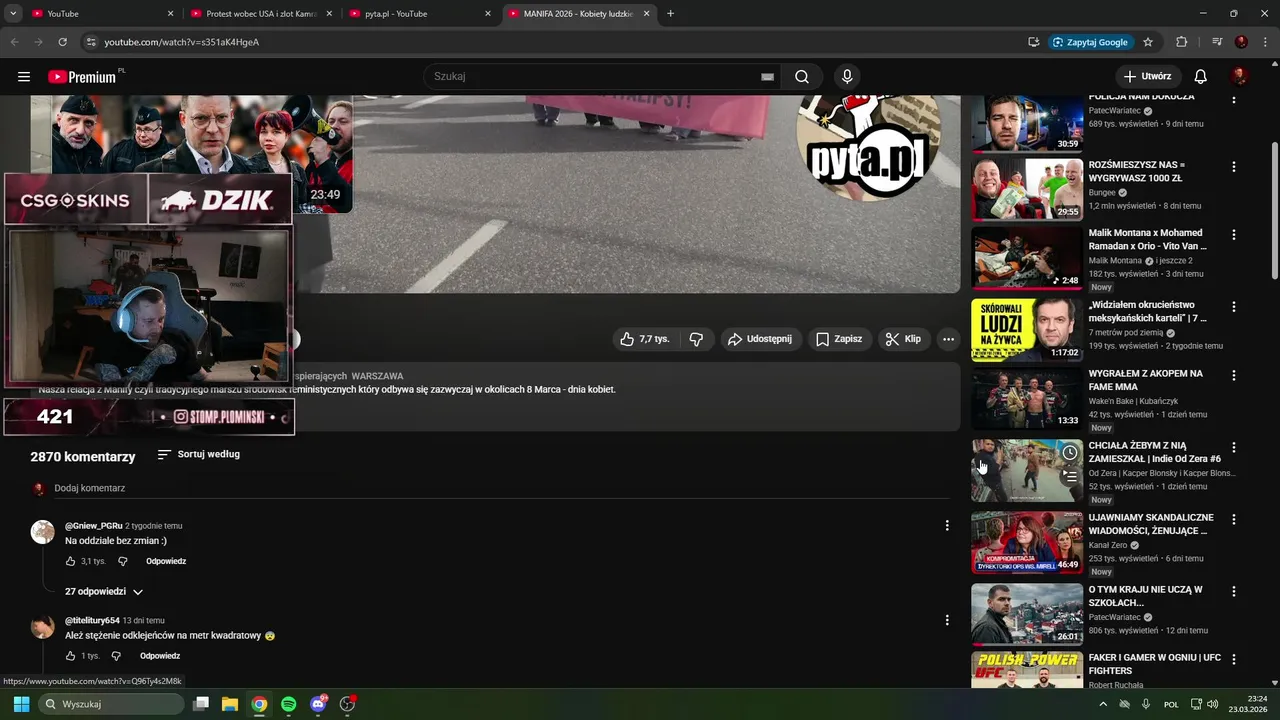Image resolution: width=1280 pixels, height=720 pixels.
Task: Open options for WYGRAŁEM Z AKOPEM video
Action: (1233, 375)
